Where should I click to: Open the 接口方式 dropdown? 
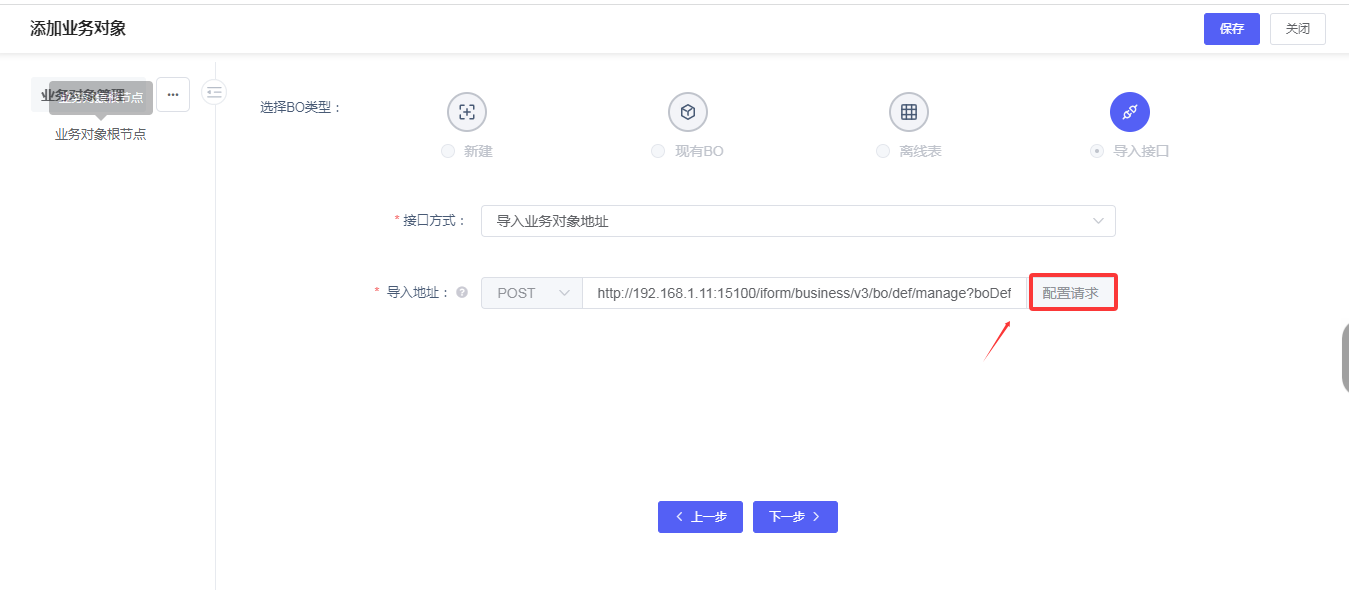[x=797, y=221]
